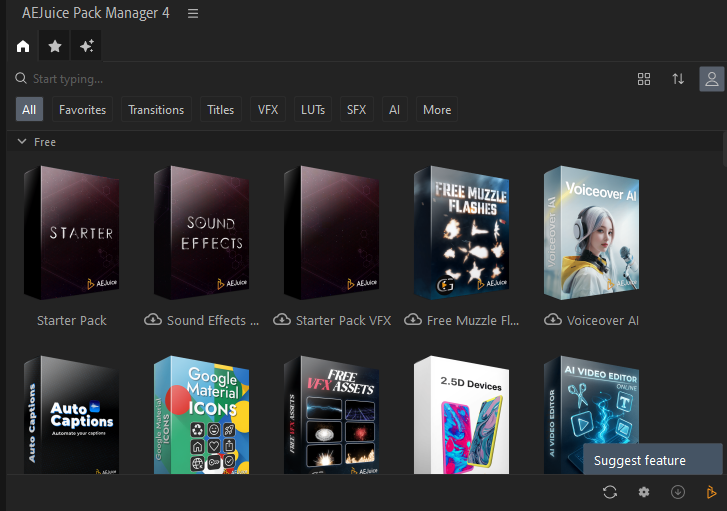
Task: Select the Favorites filter tab
Action: point(83,109)
